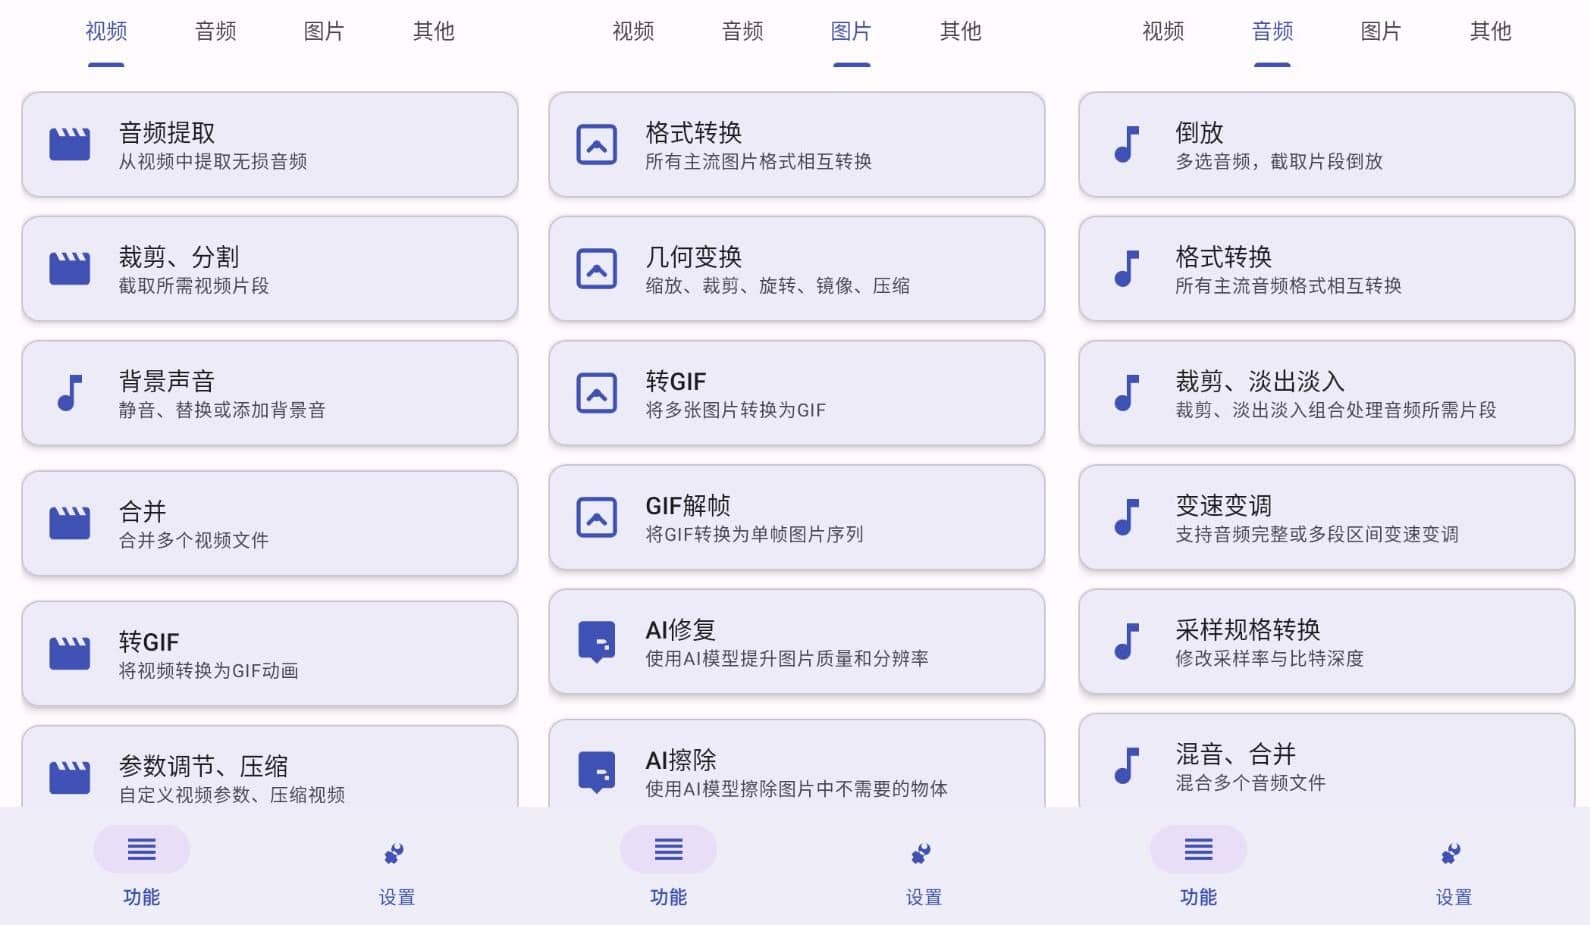
Task: Open the 参数调节、压缩 card
Action: 270,772
